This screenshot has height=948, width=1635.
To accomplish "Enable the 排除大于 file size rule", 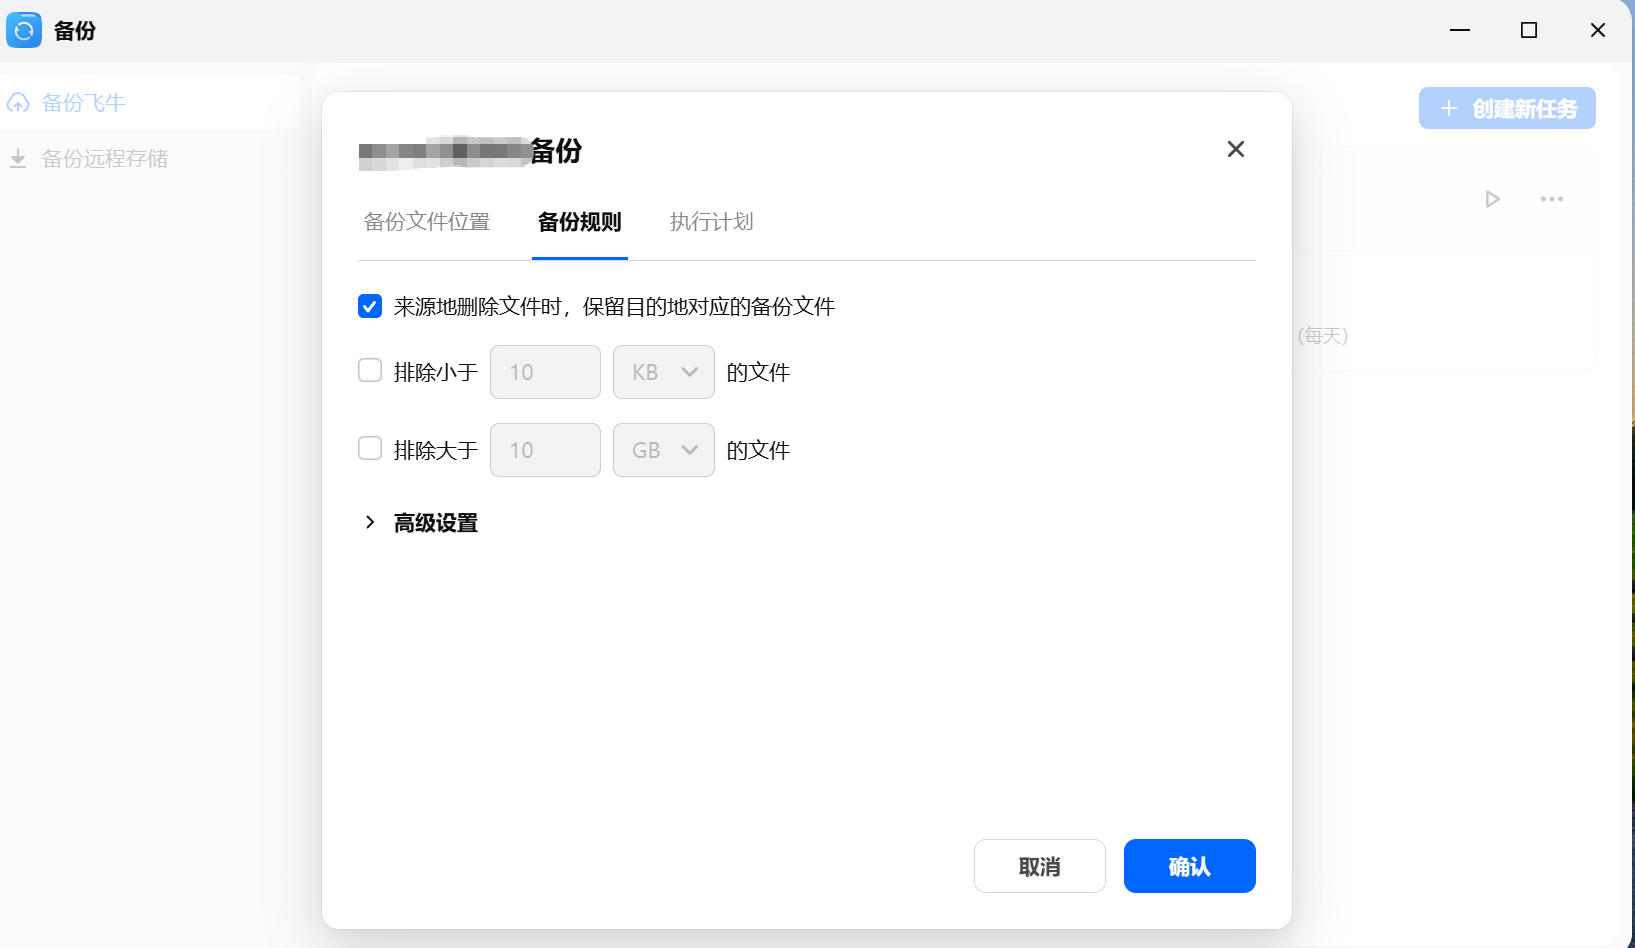I will (370, 449).
